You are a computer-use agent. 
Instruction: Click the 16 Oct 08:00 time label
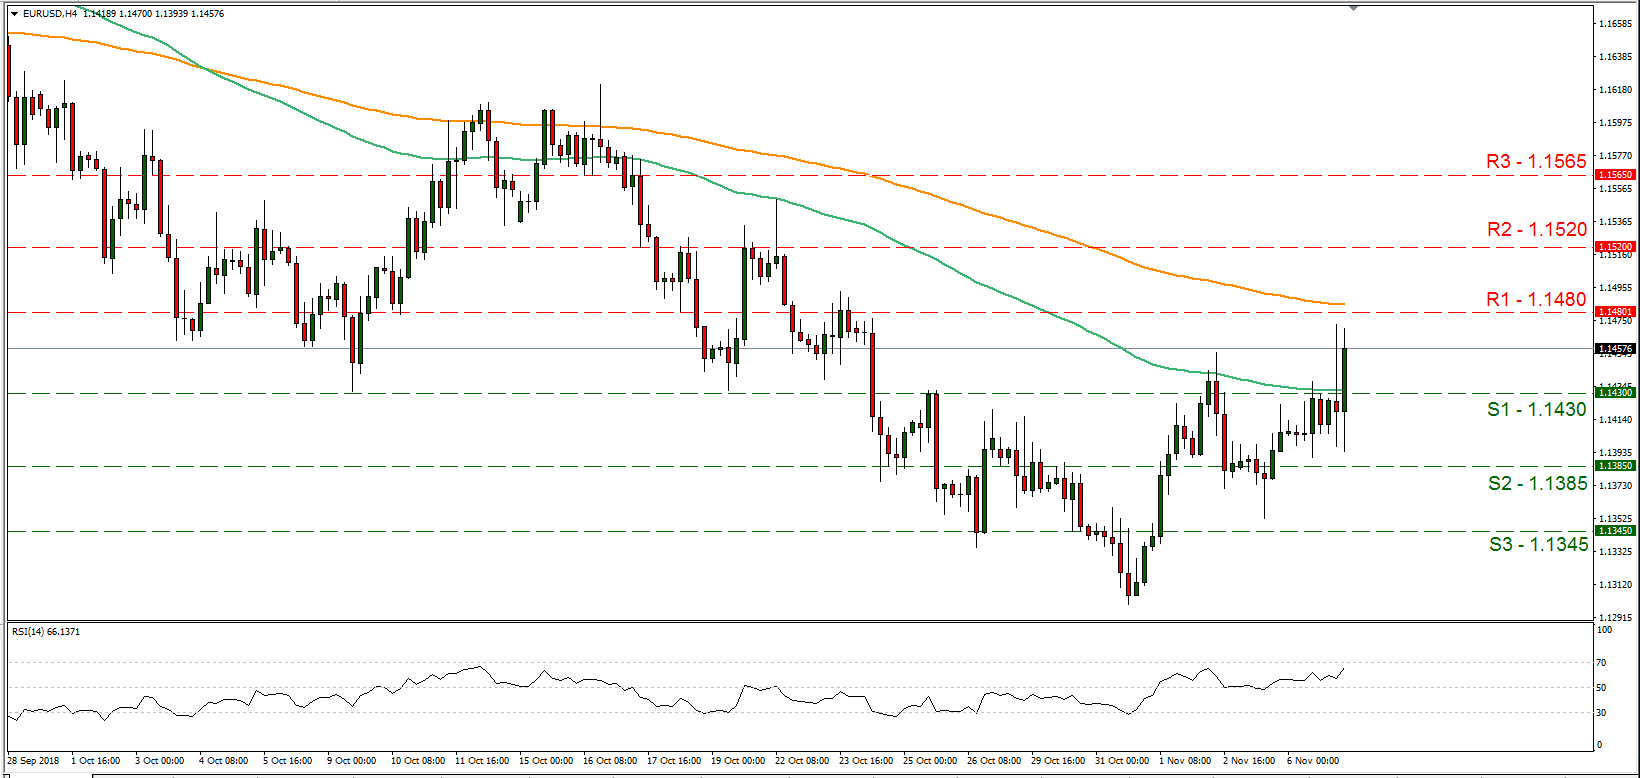click(x=610, y=761)
